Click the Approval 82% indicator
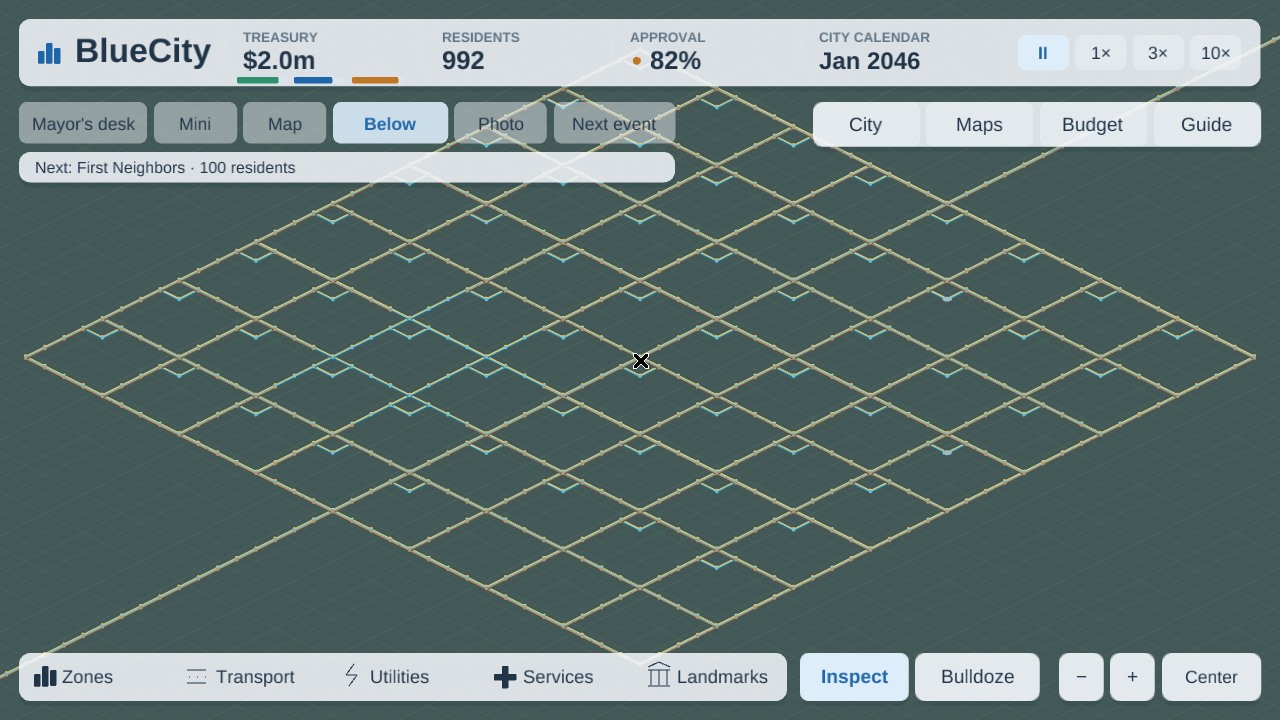Image resolution: width=1280 pixels, height=720 pixels. [666, 61]
